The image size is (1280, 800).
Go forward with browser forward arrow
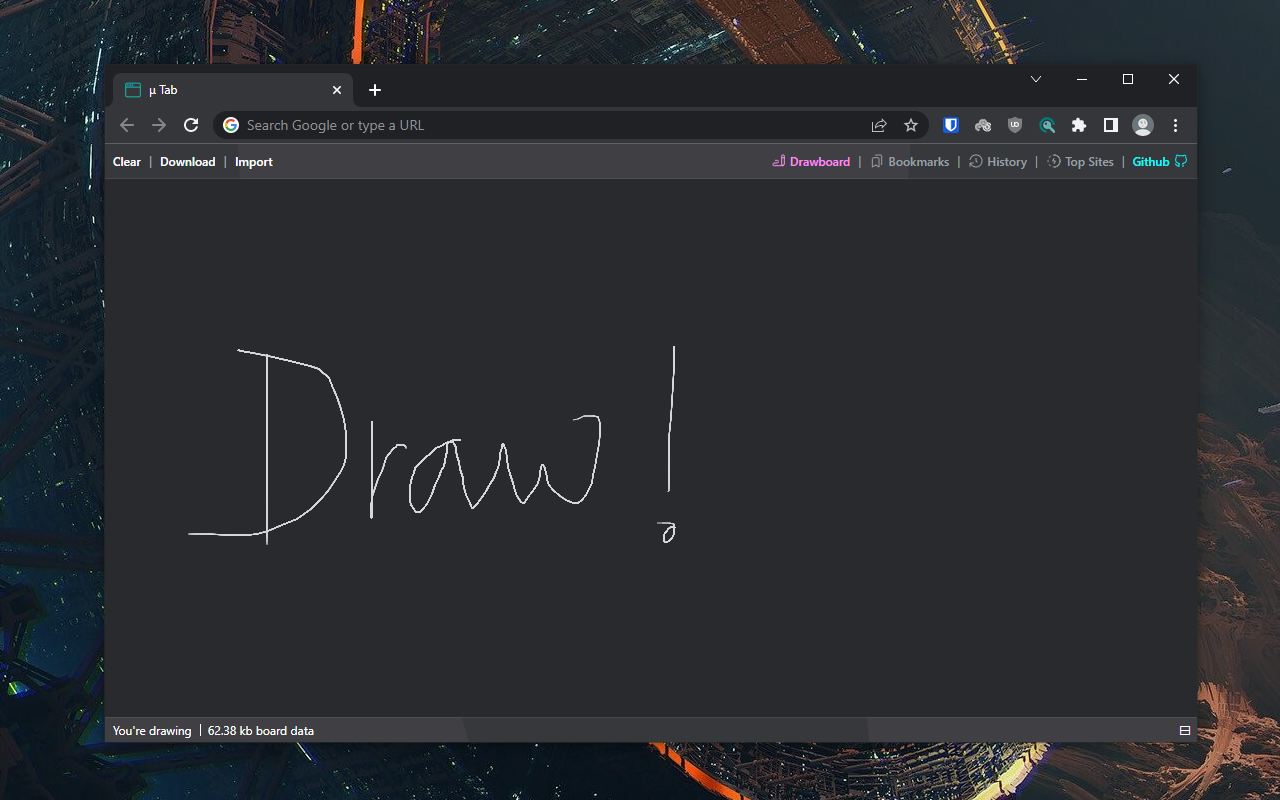pos(159,125)
